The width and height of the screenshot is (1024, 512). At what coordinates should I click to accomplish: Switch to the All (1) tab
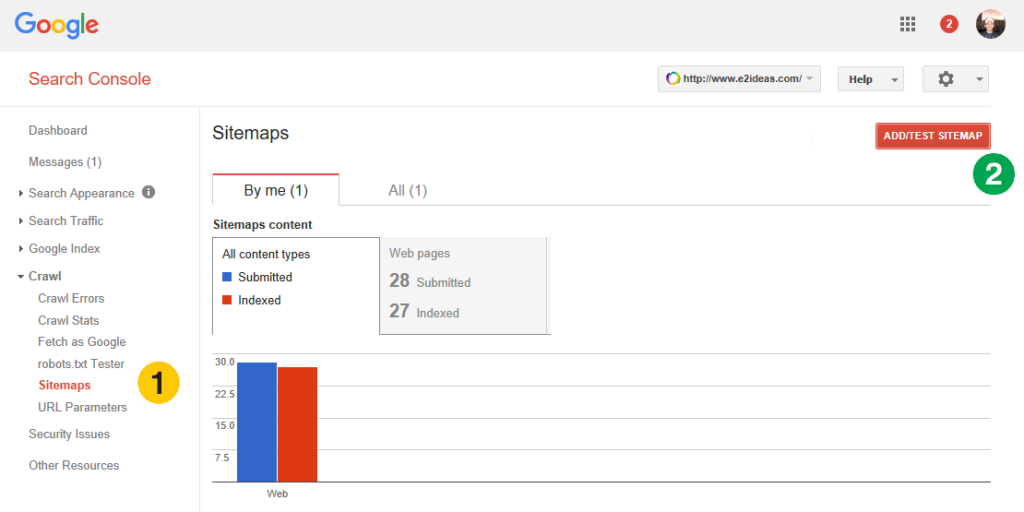[x=408, y=190]
